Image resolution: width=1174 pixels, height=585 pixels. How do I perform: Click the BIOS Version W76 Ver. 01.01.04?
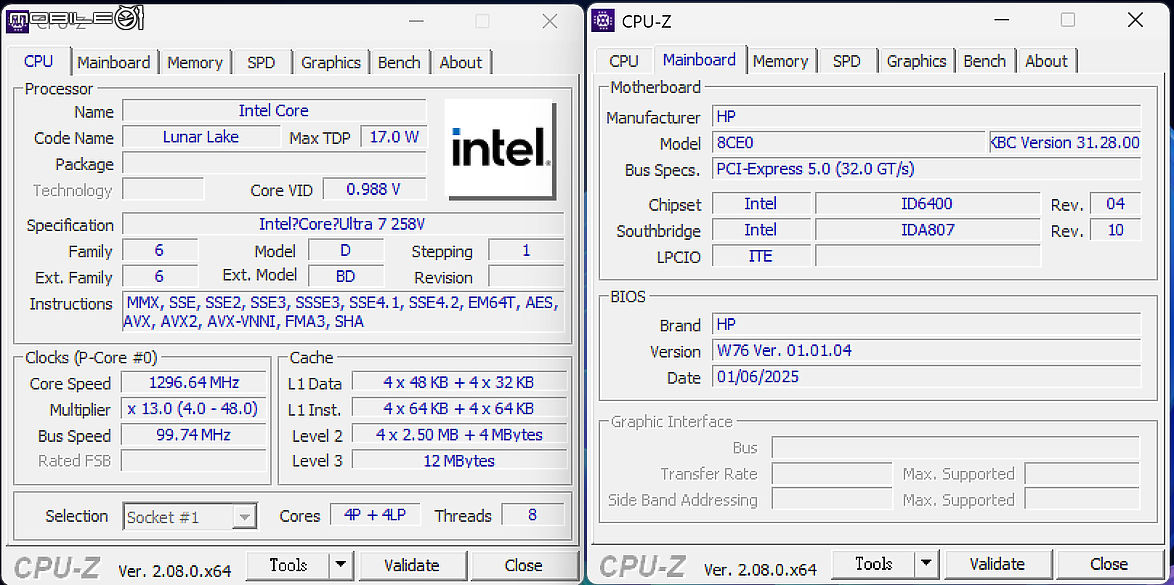pos(926,351)
